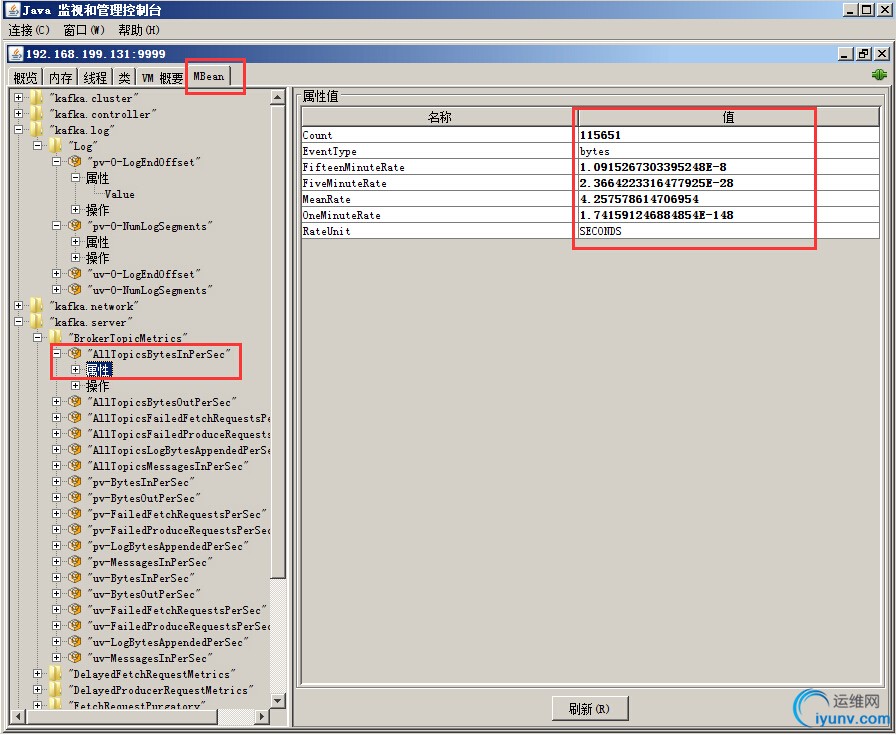Screen dimensions: 896x735
Task: Click the Java icon beside 192.168.199.131:9999
Action: click(x=16, y=54)
